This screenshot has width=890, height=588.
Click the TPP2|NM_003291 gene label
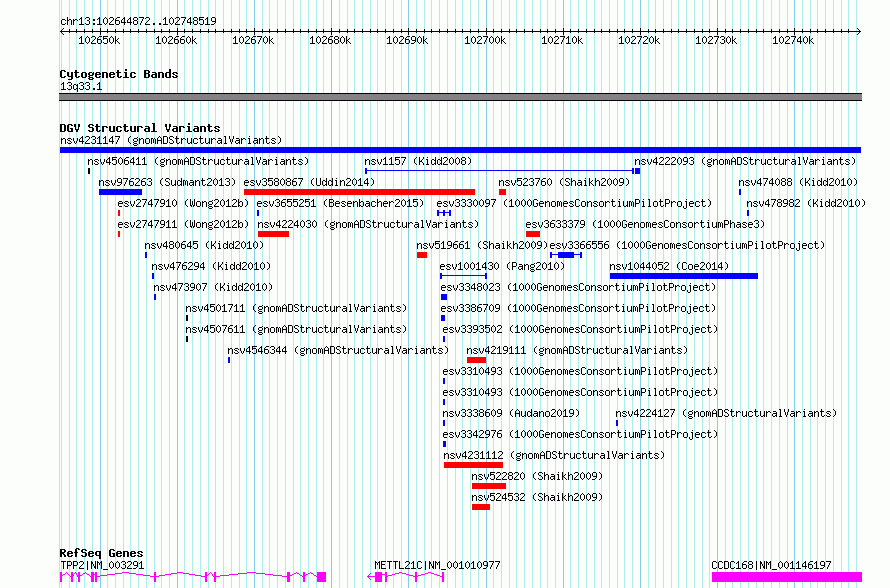point(102,565)
